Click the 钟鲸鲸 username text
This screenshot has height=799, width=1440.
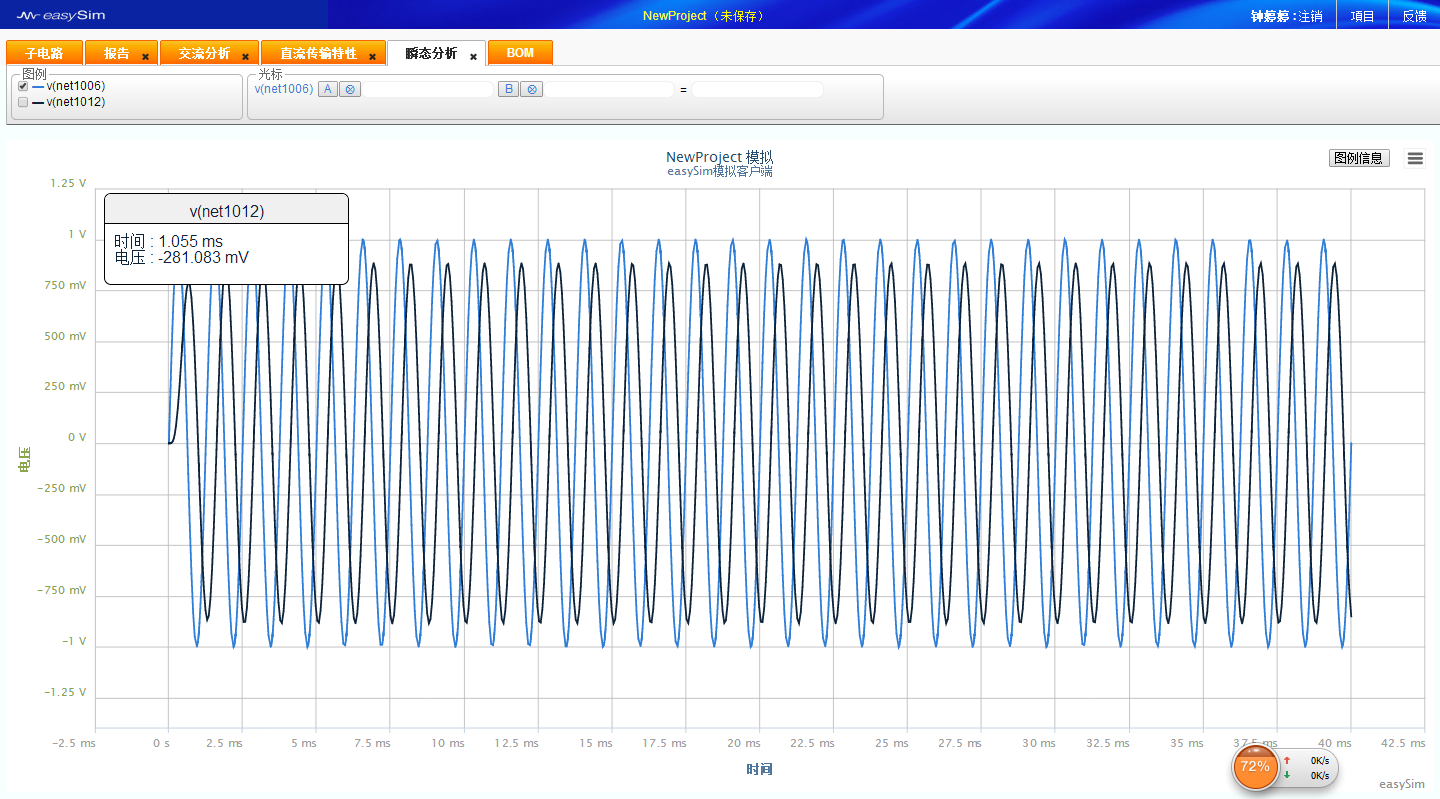(x=1270, y=16)
